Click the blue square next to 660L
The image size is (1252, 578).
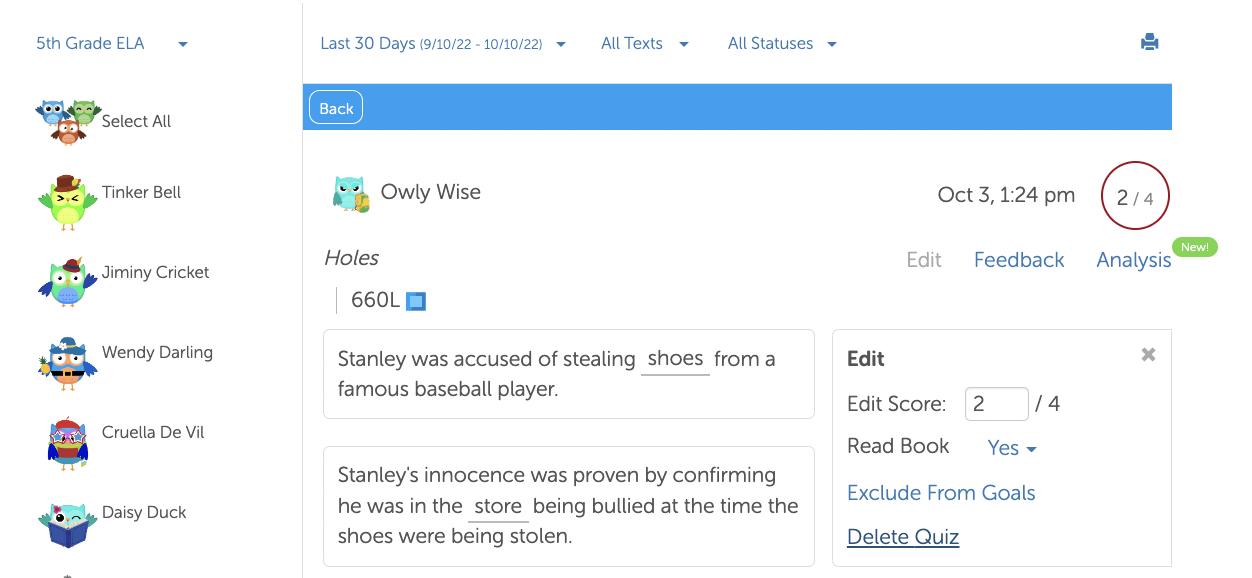tap(416, 301)
